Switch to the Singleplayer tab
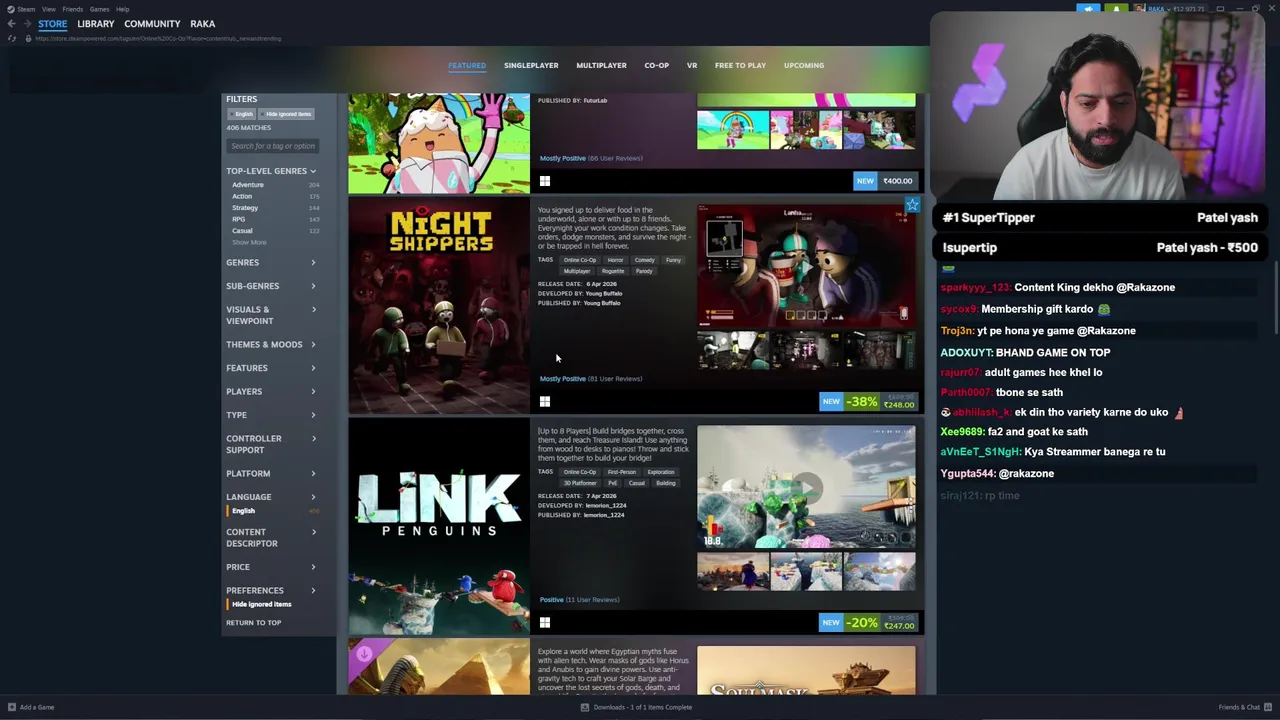Viewport: 1280px width, 720px height. click(x=531, y=65)
